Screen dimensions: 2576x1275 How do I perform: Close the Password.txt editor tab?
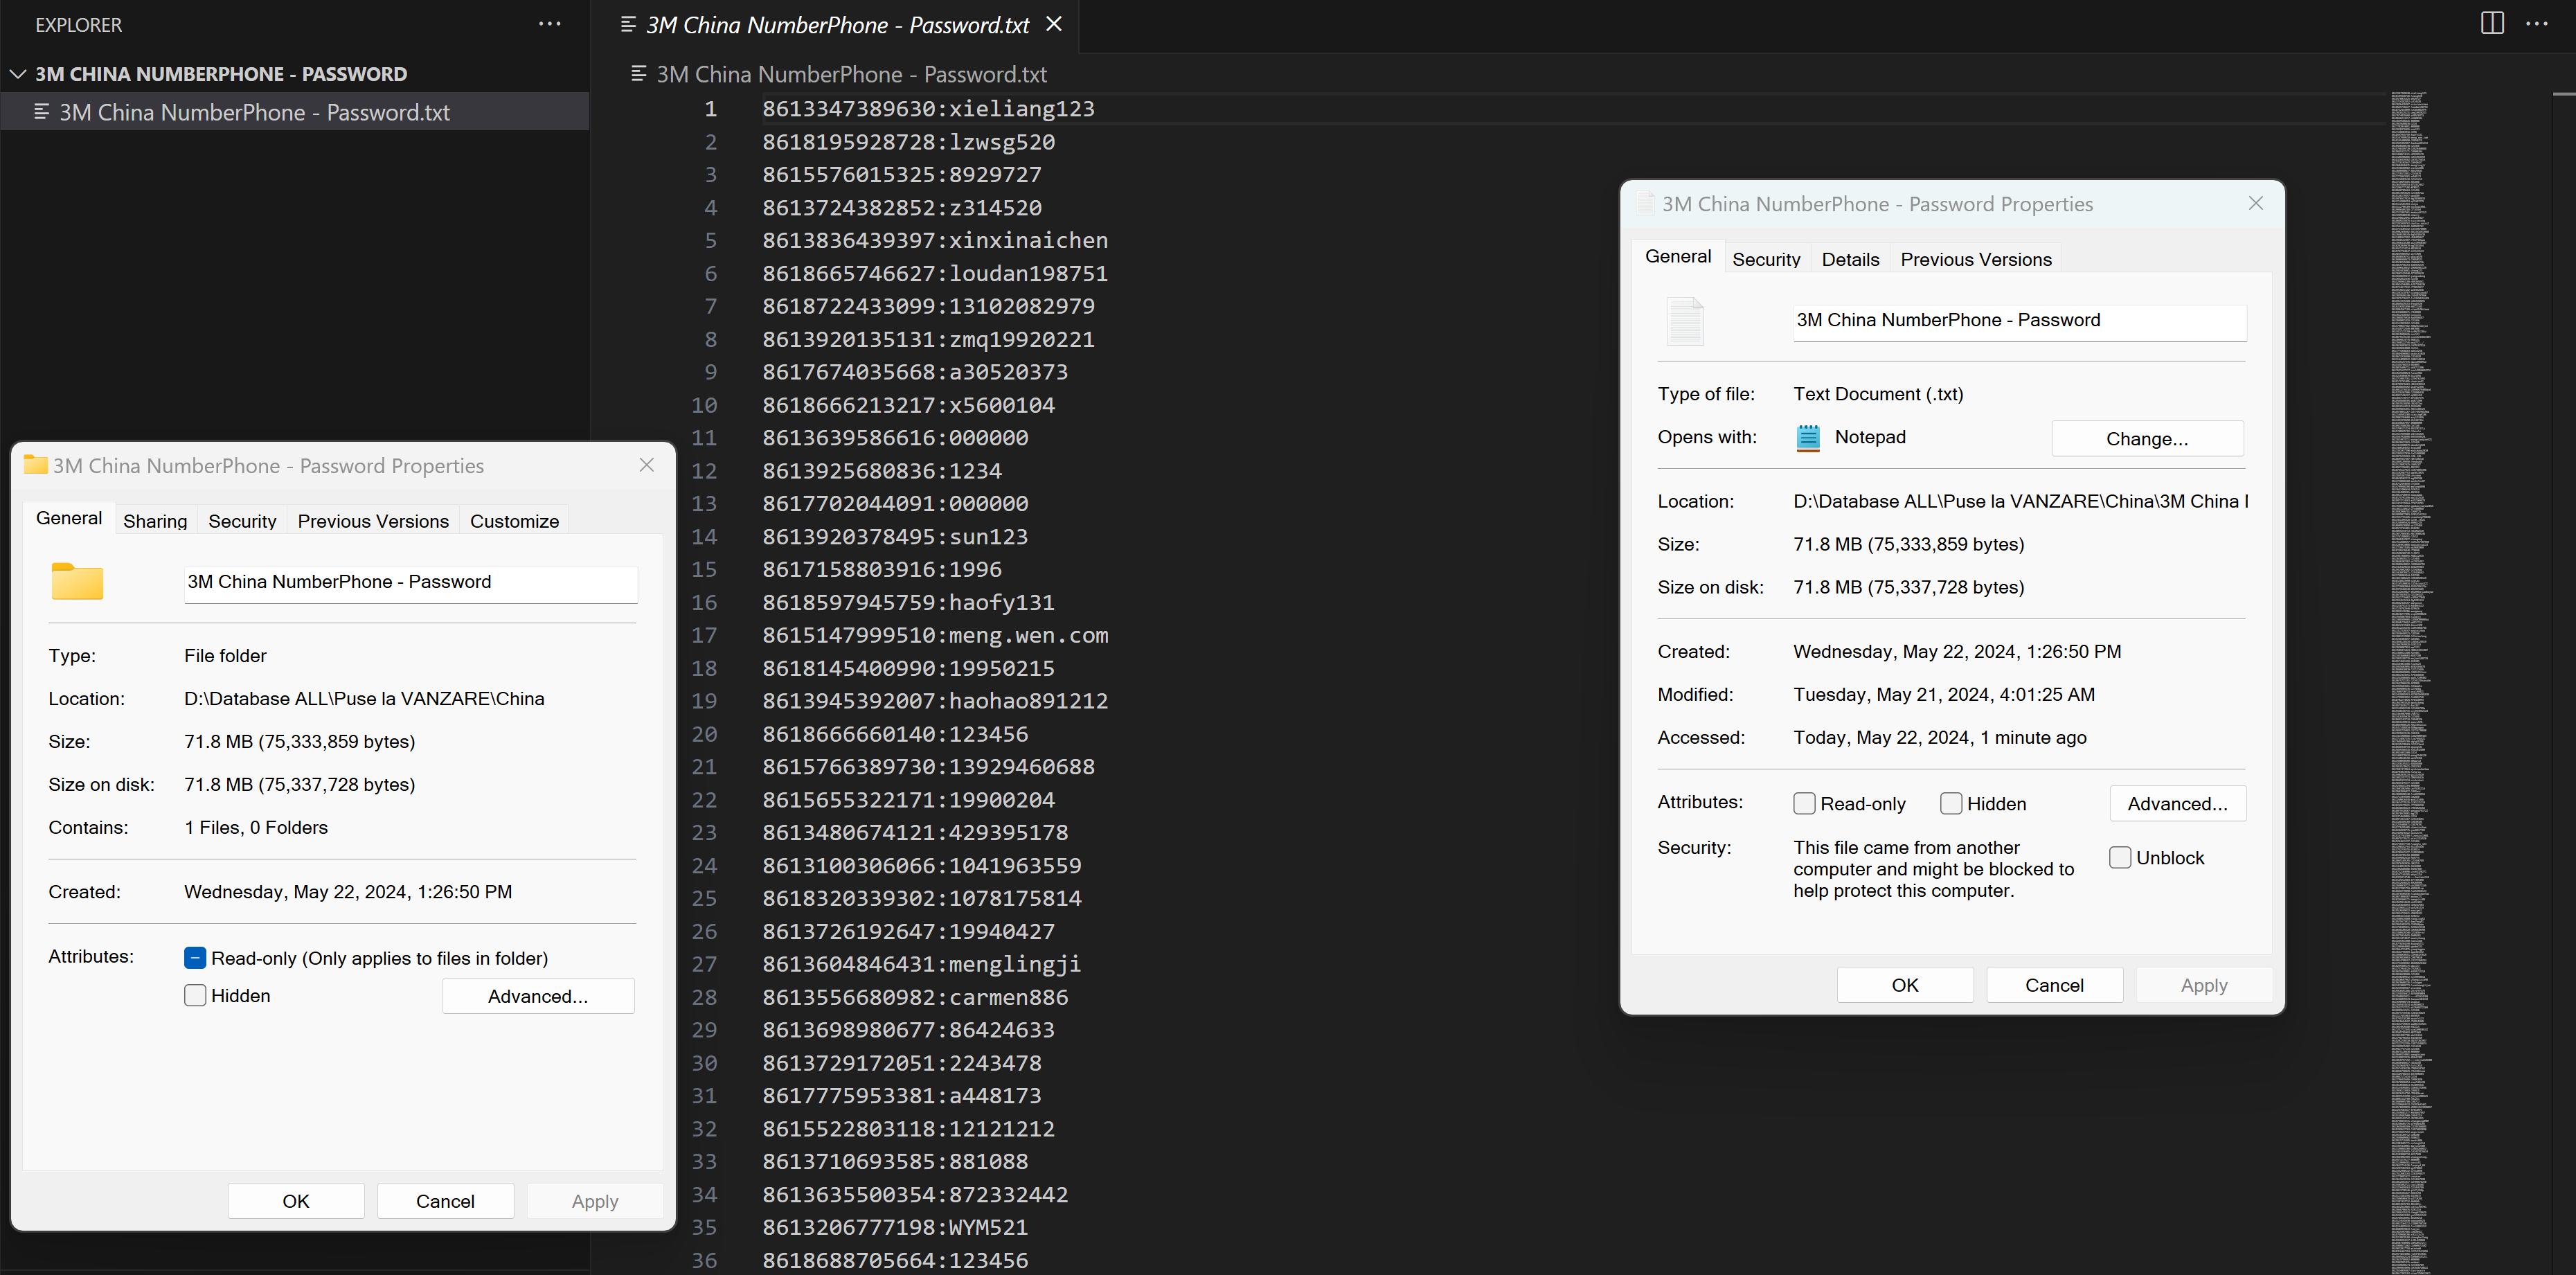click(x=1054, y=24)
